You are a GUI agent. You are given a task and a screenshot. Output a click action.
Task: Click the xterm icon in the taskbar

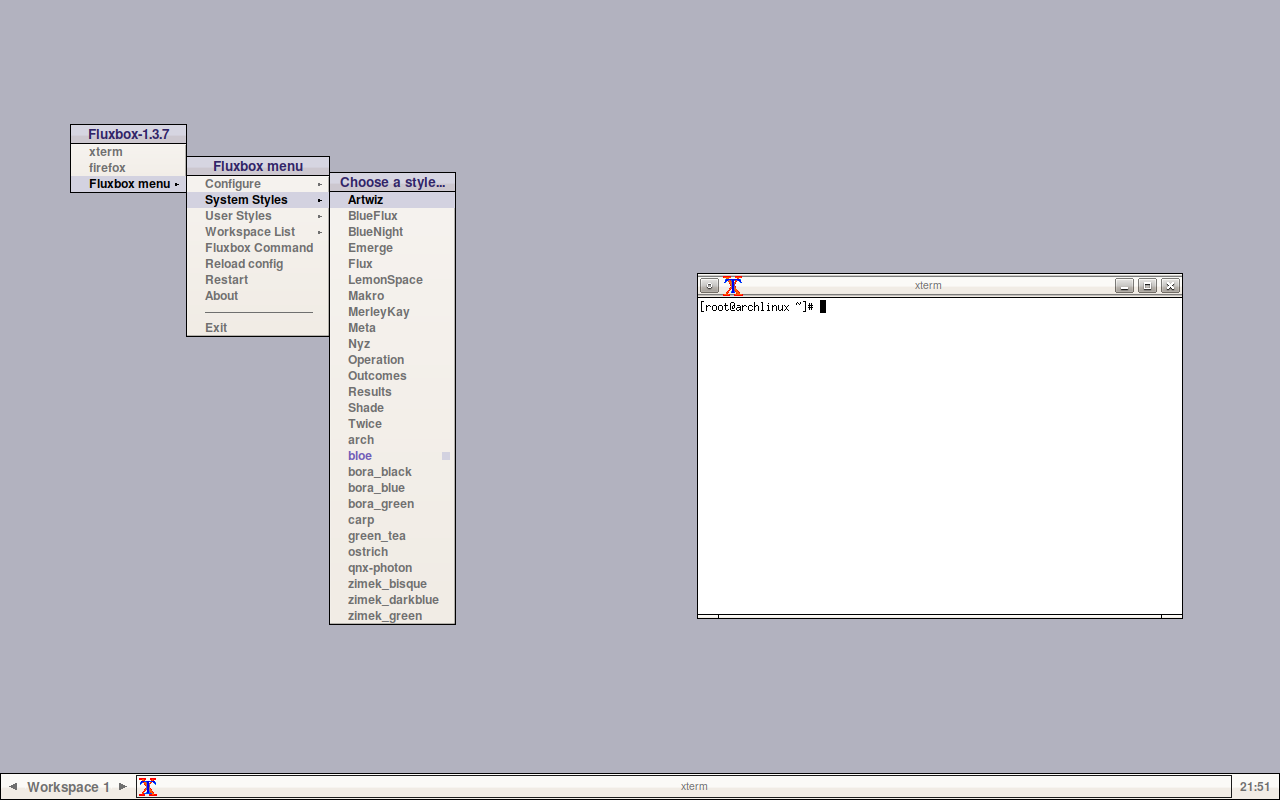148,787
